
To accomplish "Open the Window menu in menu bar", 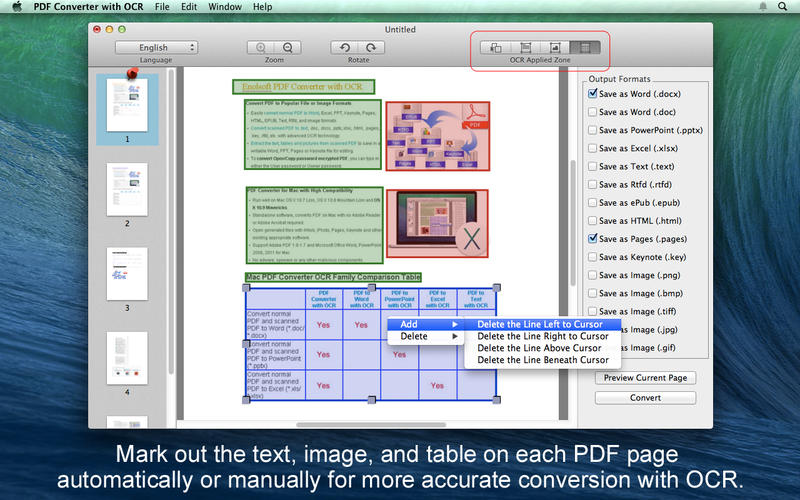I will click(227, 7).
